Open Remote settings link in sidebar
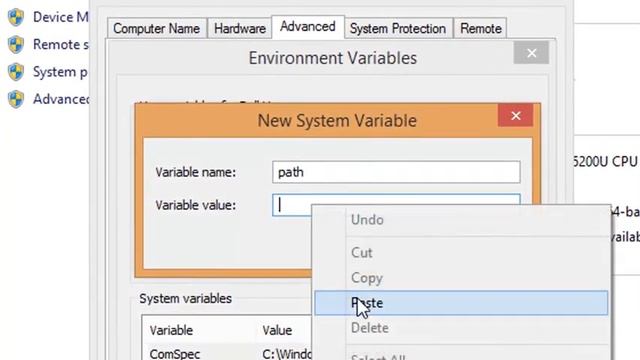640x360 pixels. [x=60, y=44]
